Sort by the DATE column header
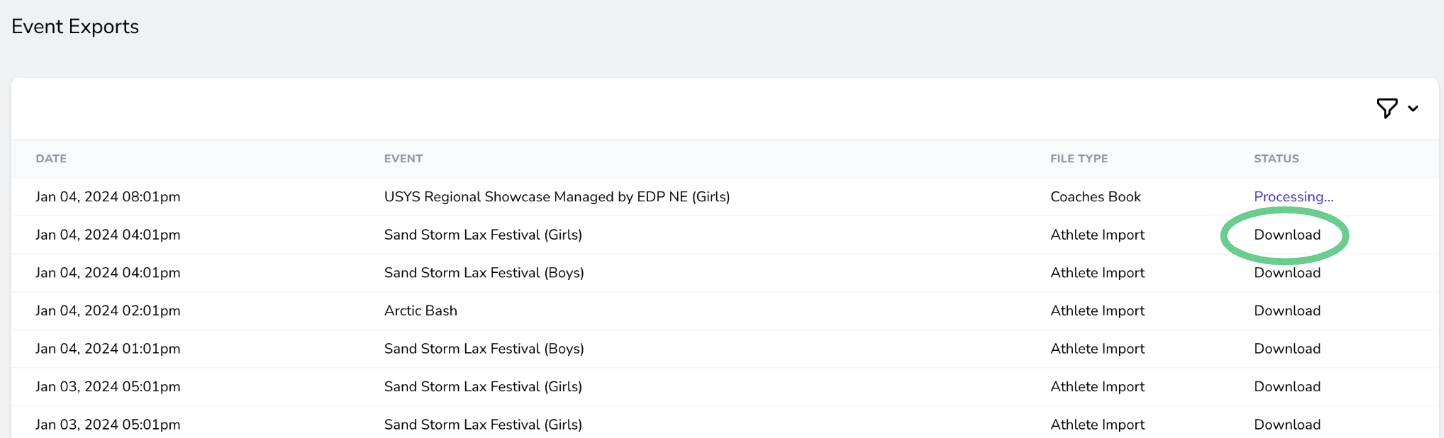This screenshot has width=1444, height=438. click(51, 159)
